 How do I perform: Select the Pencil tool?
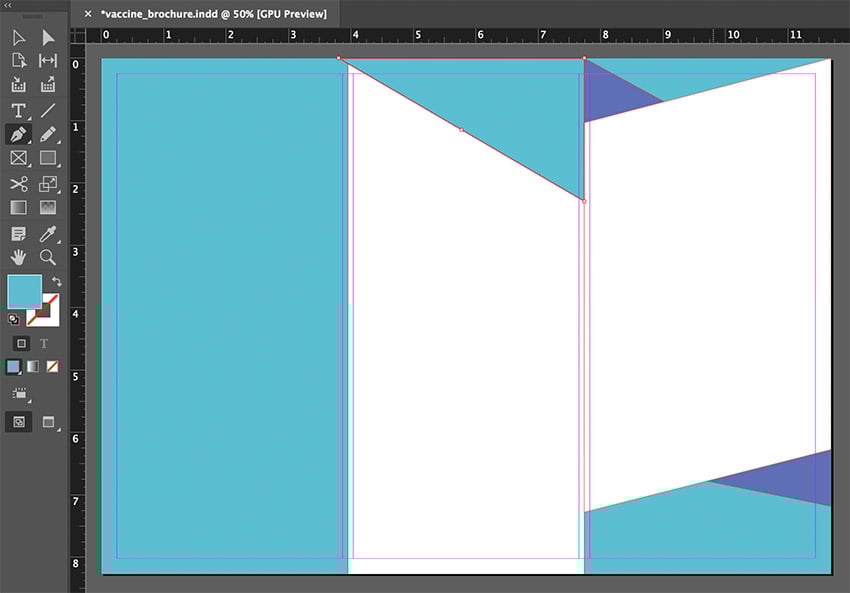[48, 134]
